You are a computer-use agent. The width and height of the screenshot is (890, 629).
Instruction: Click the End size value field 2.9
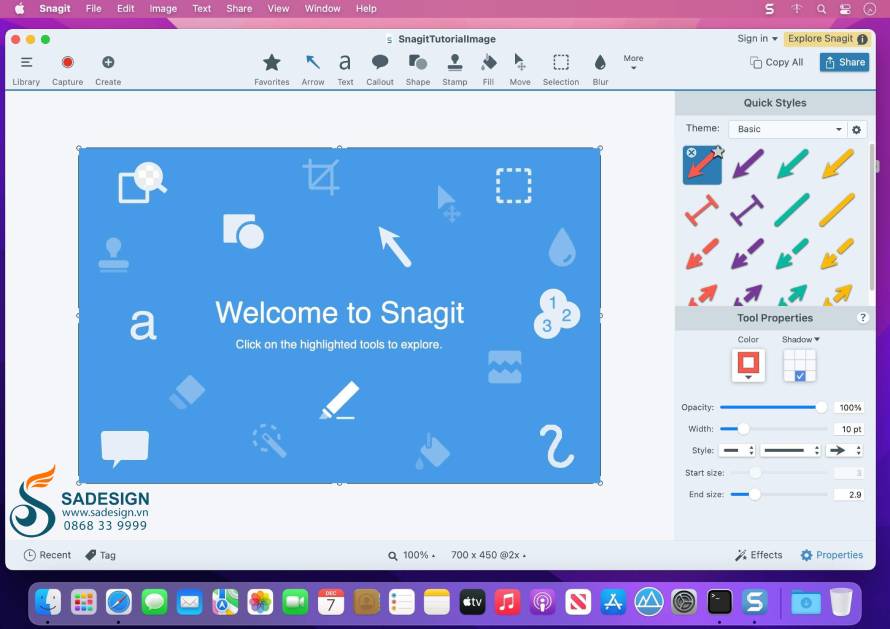[849, 495]
